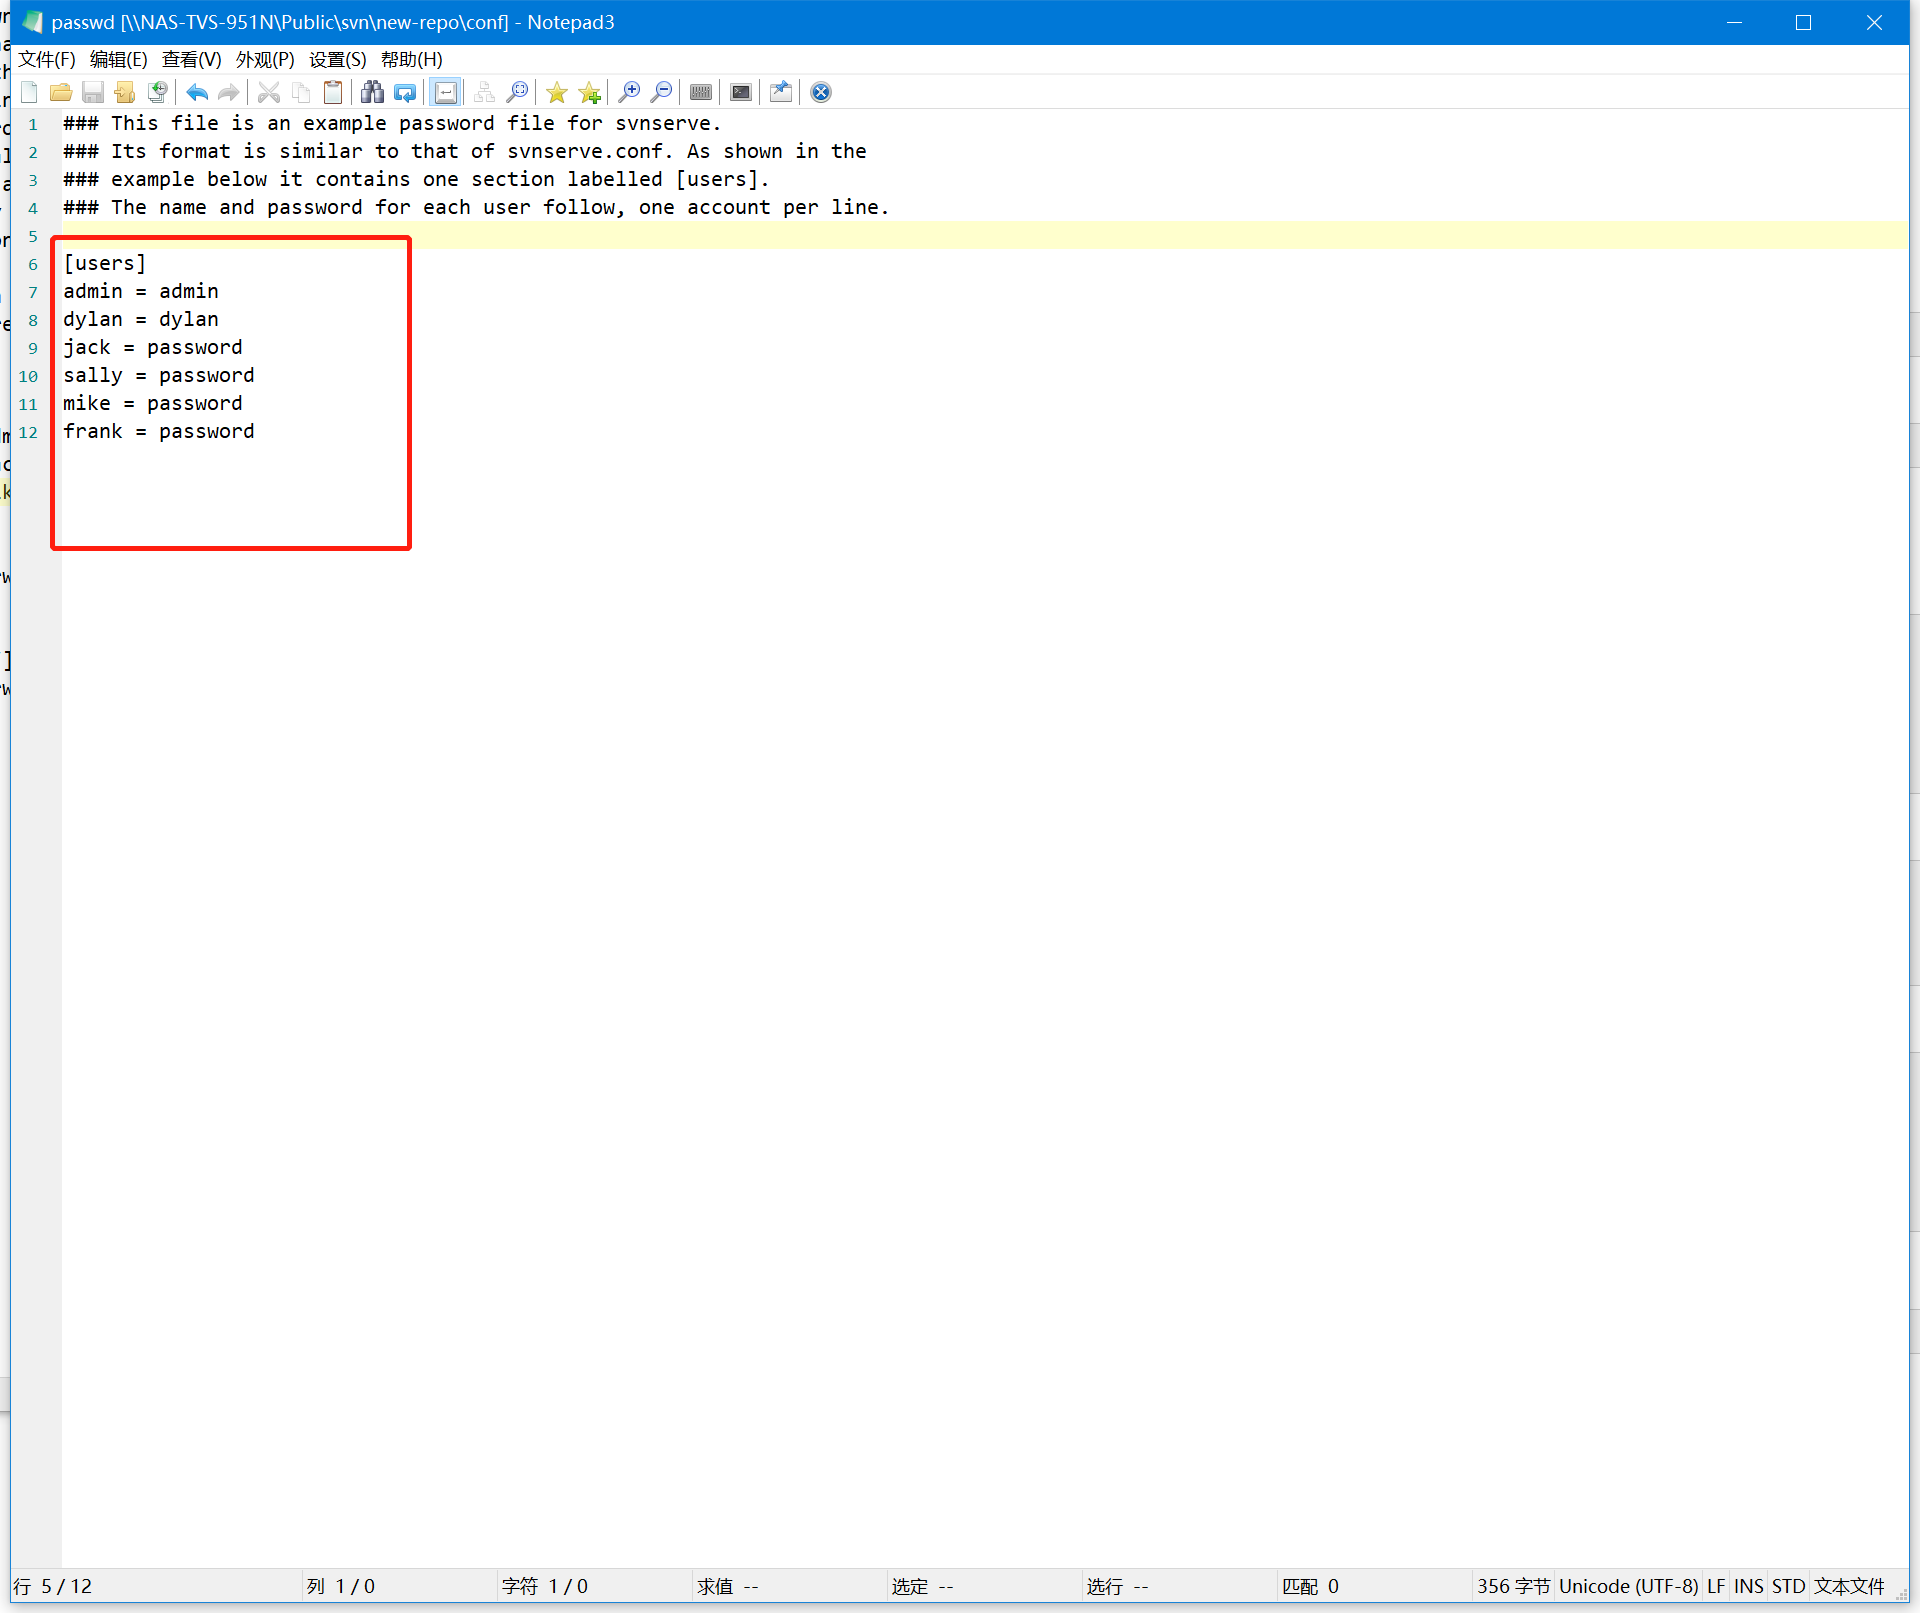Click the Add to Favorites star icon
This screenshot has height=1613, width=1920.
(590, 93)
